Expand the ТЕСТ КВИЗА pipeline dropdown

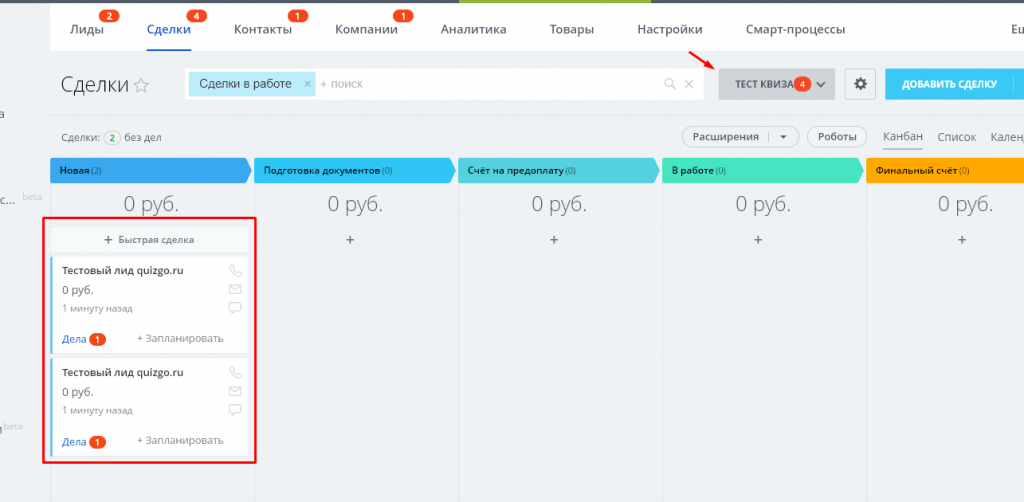(x=821, y=85)
